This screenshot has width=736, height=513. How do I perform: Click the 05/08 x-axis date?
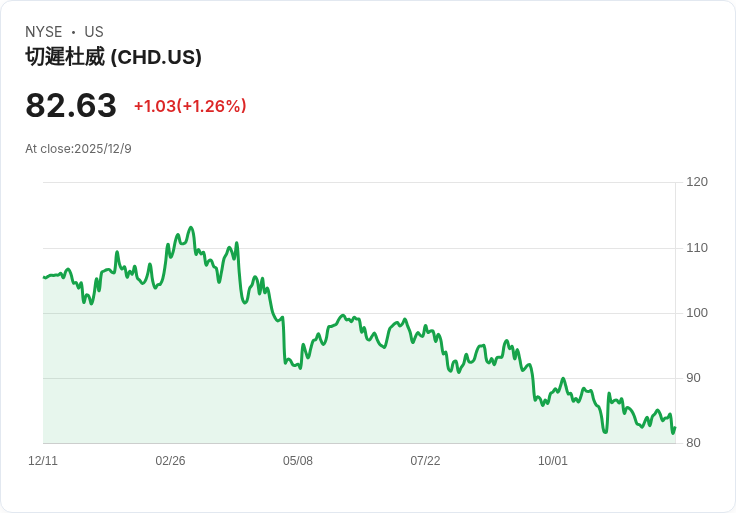[298, 461]
